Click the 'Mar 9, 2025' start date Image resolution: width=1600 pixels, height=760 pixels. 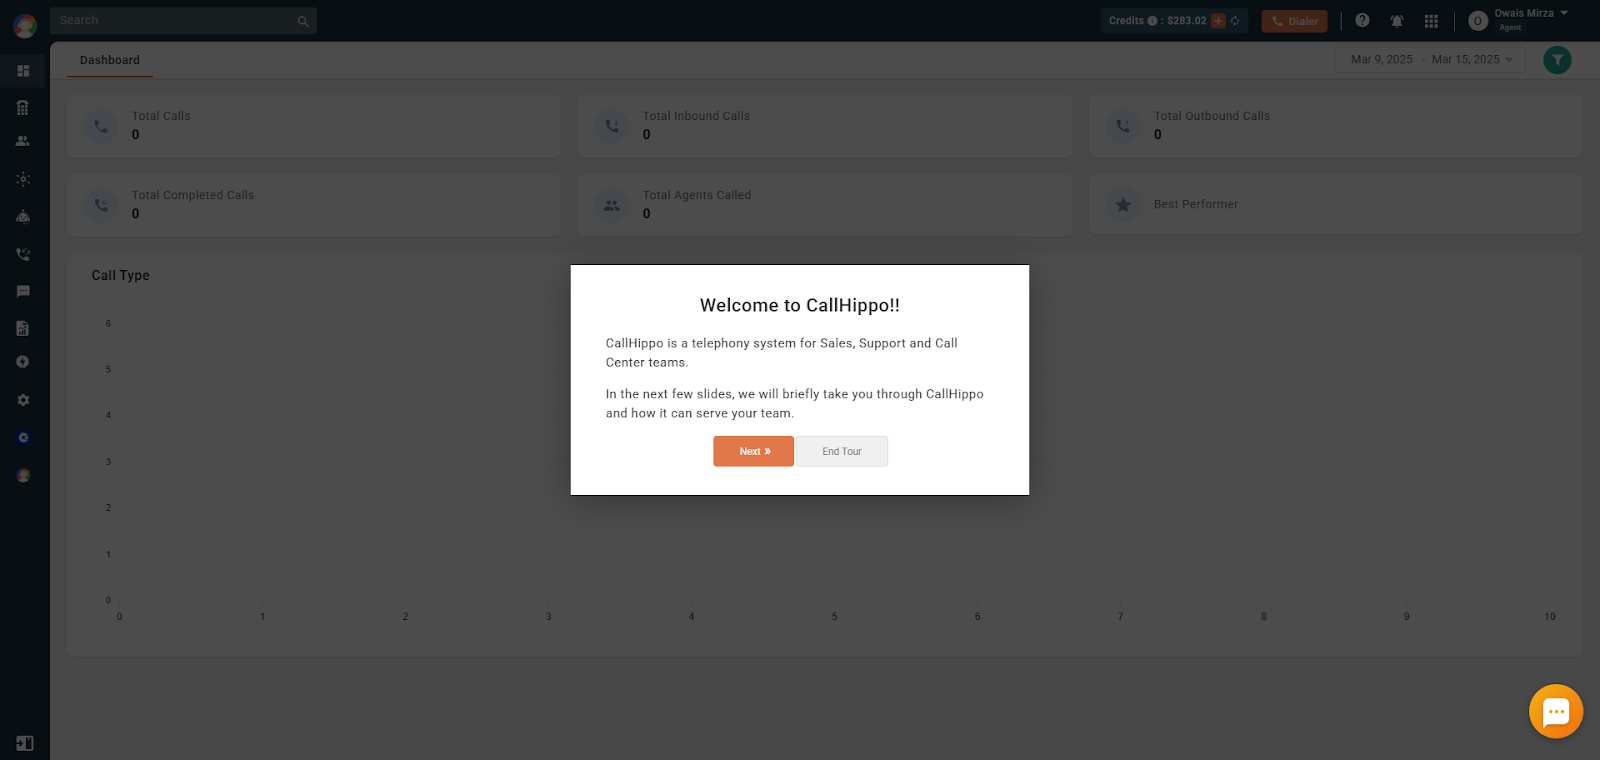pos(1382,60)
